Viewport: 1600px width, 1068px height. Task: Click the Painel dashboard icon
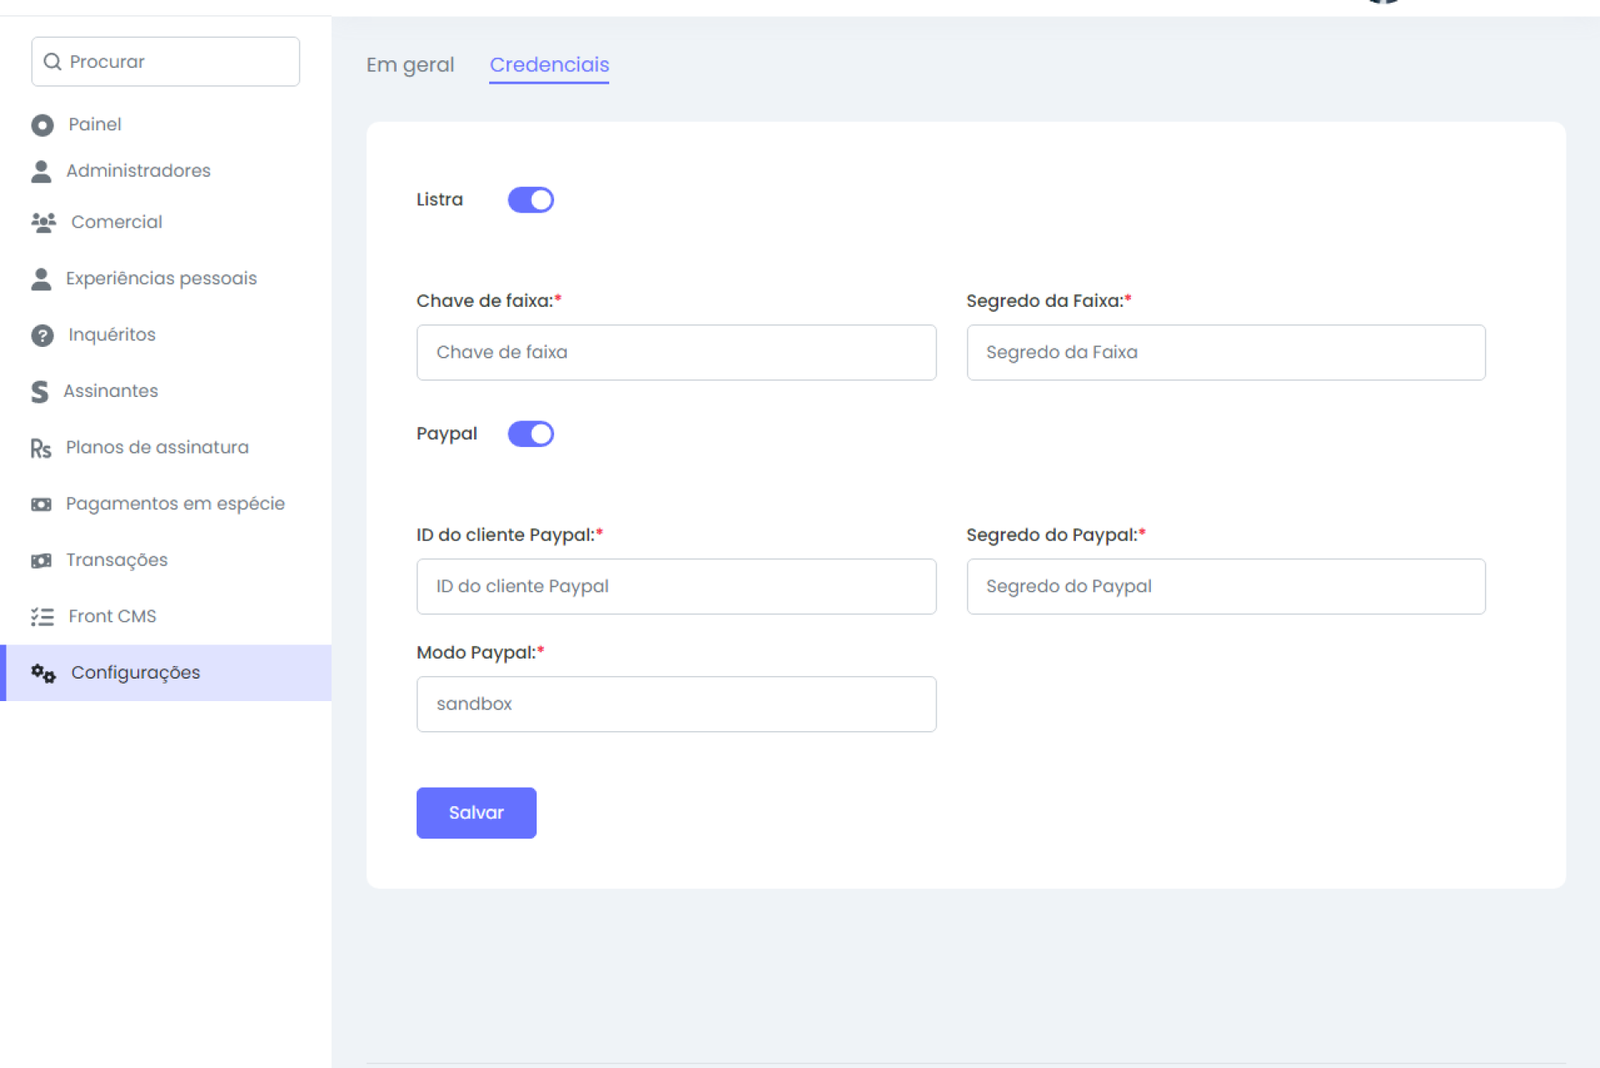tap(42, 125)
